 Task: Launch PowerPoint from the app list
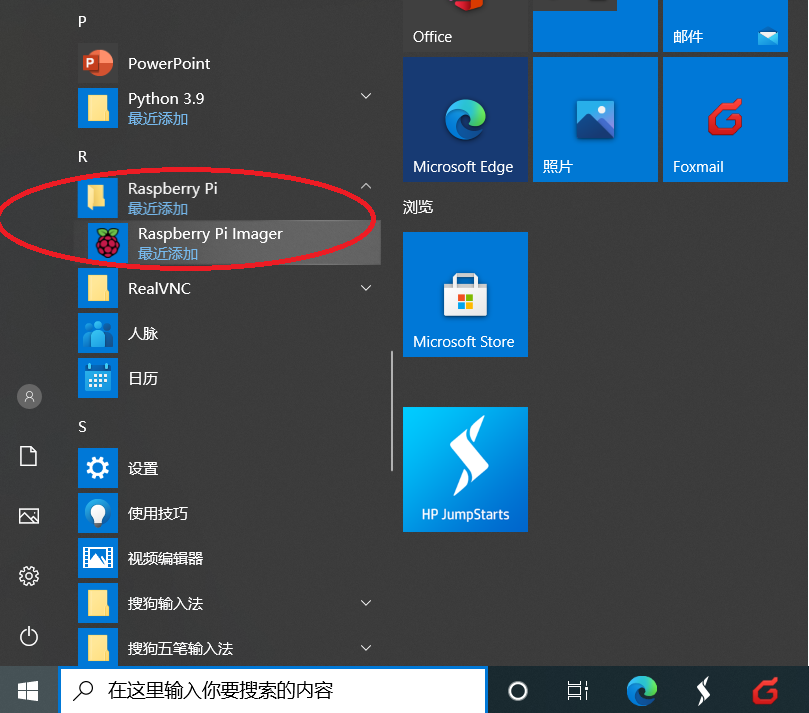pyautogui.click(x=171, y=63)
